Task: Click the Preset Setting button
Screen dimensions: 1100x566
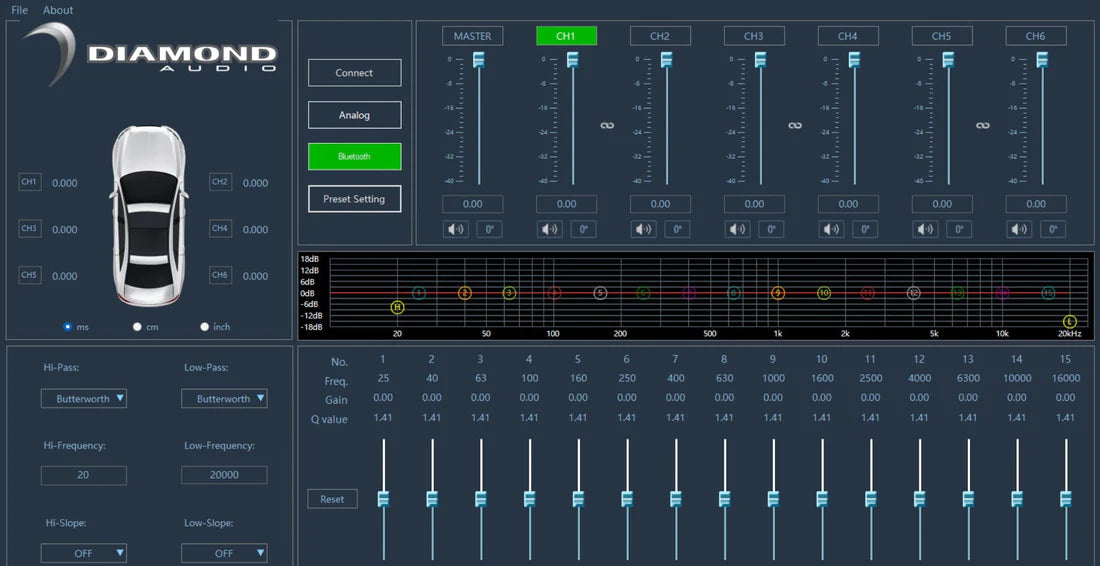Action: (x=354, y=199)
